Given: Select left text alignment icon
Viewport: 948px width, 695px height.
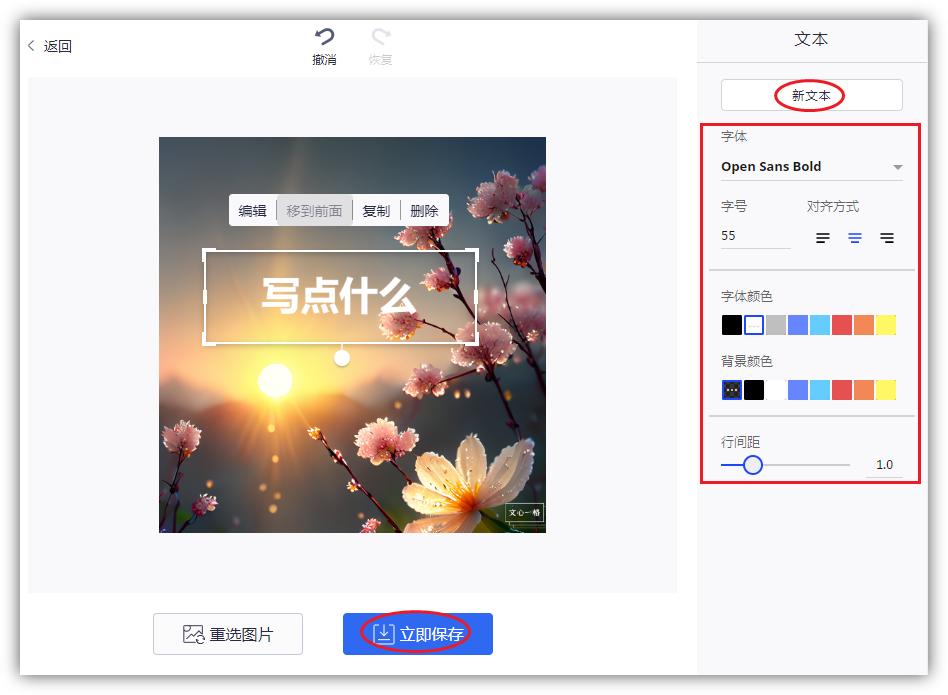Looking at the screenshot, I should pyautogui.click(x=822, y=238).
